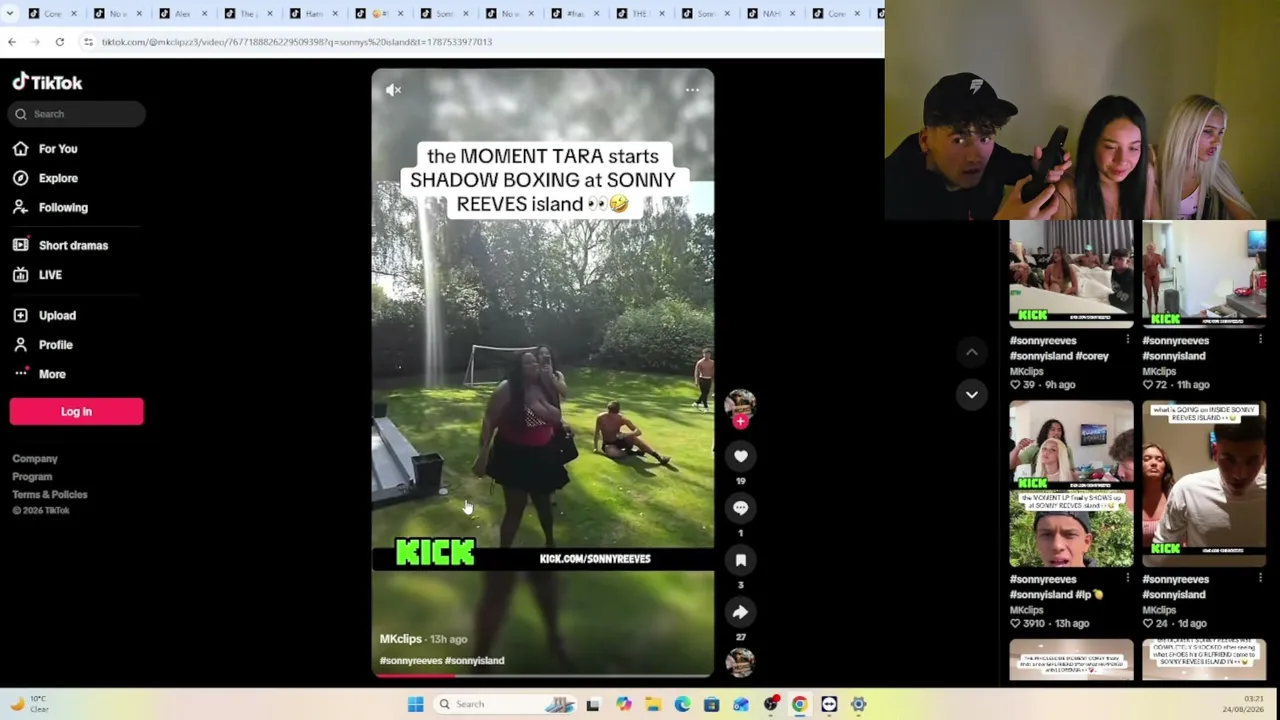Launch Microsoft Edge from the taskbar
Screen dimensions: 1280x720
pyautogui.click(x=682, y=704)
